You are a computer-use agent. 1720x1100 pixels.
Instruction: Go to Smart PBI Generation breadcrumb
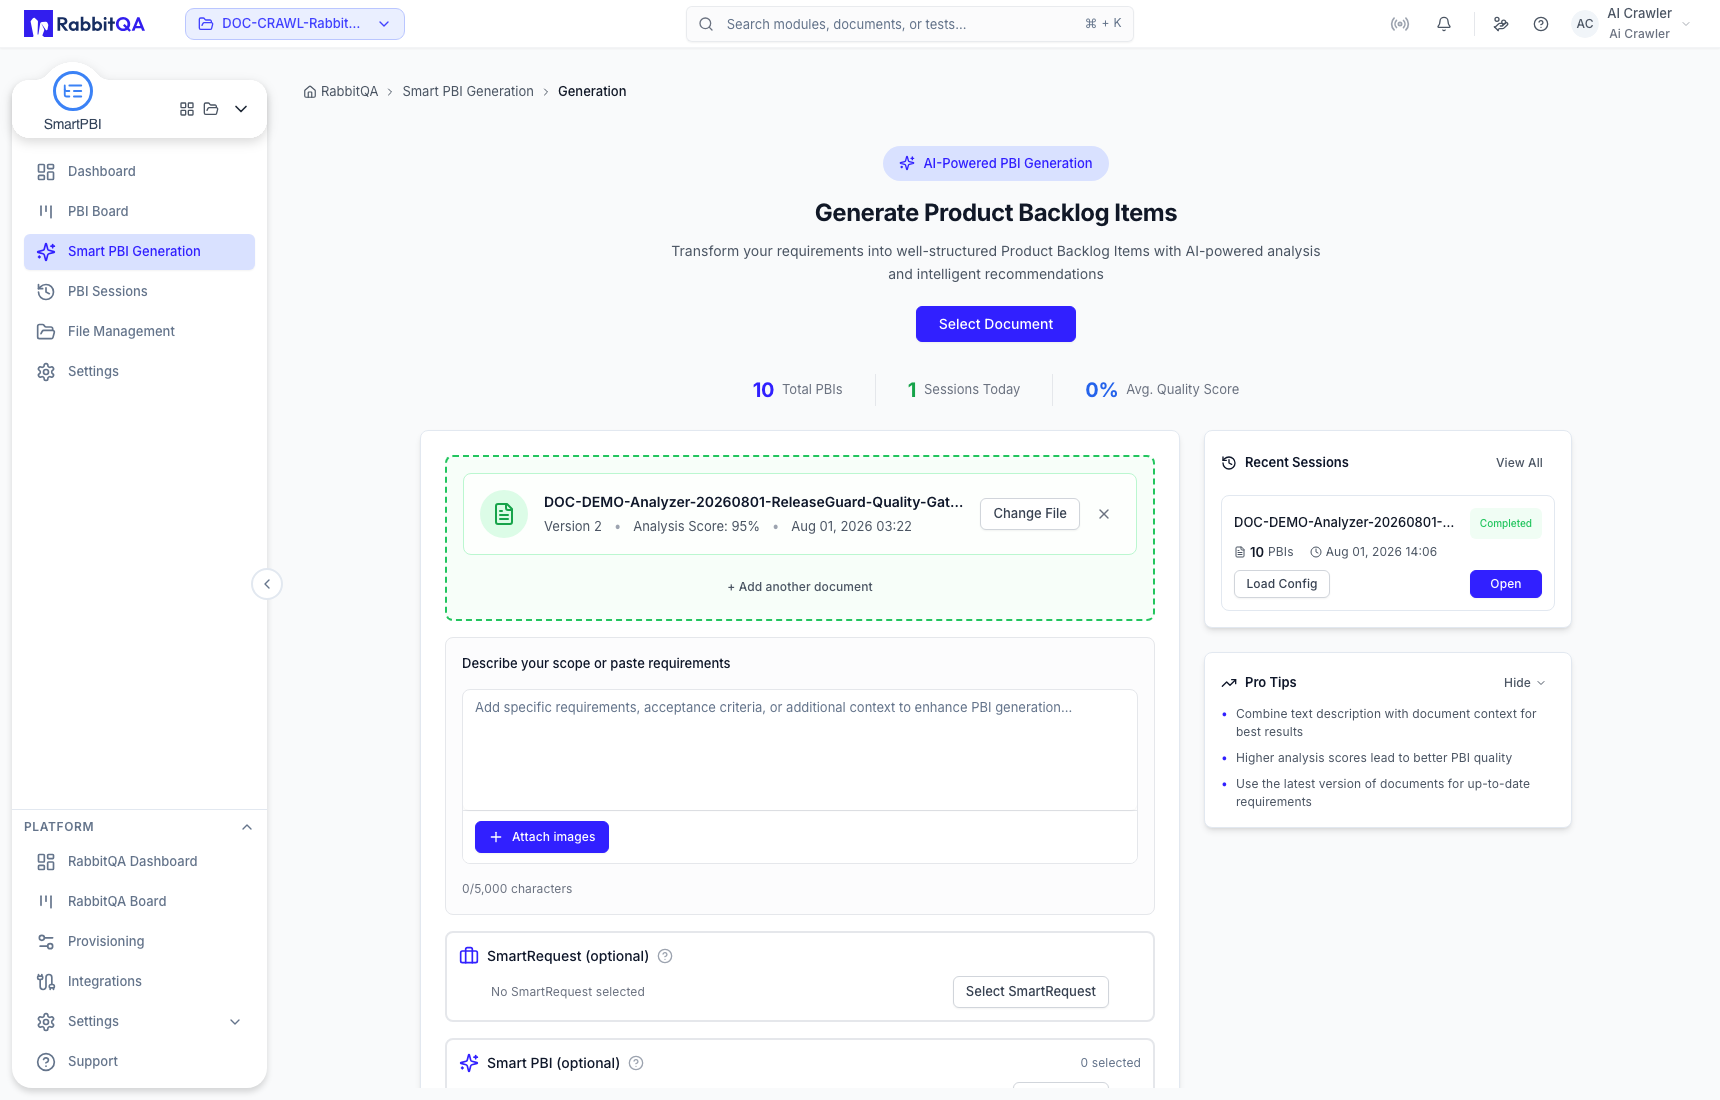(468, 92)
